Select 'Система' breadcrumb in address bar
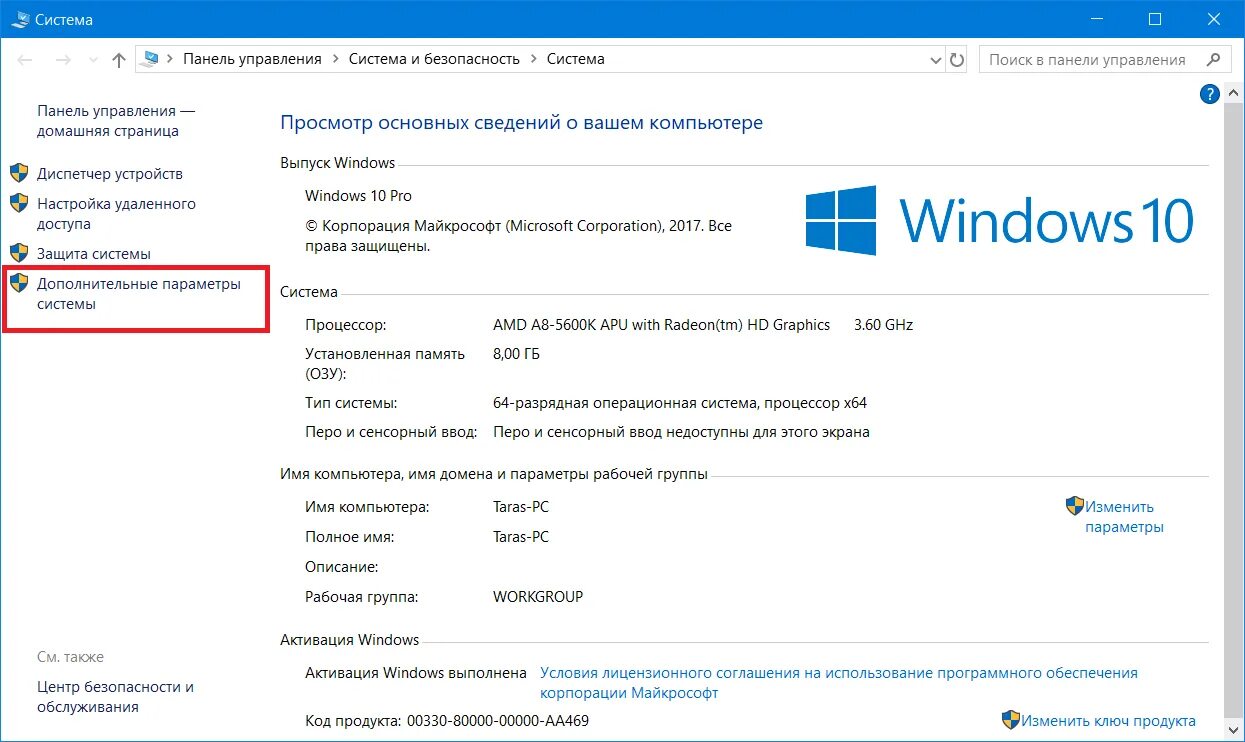 point(575,59)
